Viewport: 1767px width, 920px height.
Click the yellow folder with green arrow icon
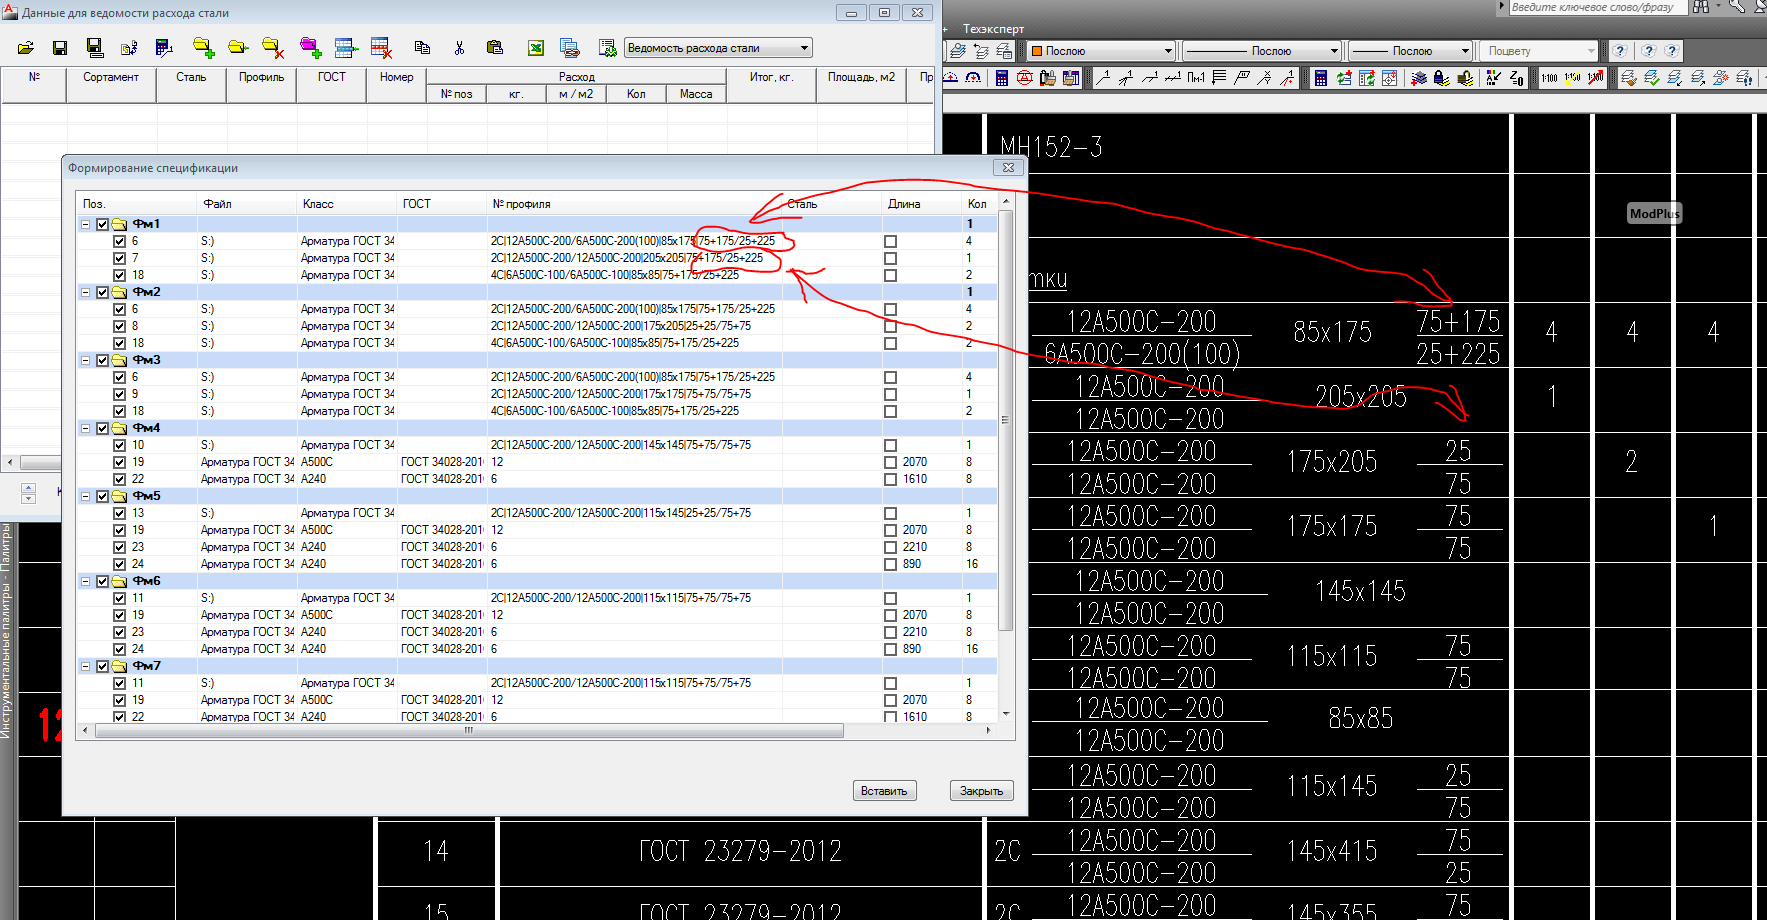238,48
